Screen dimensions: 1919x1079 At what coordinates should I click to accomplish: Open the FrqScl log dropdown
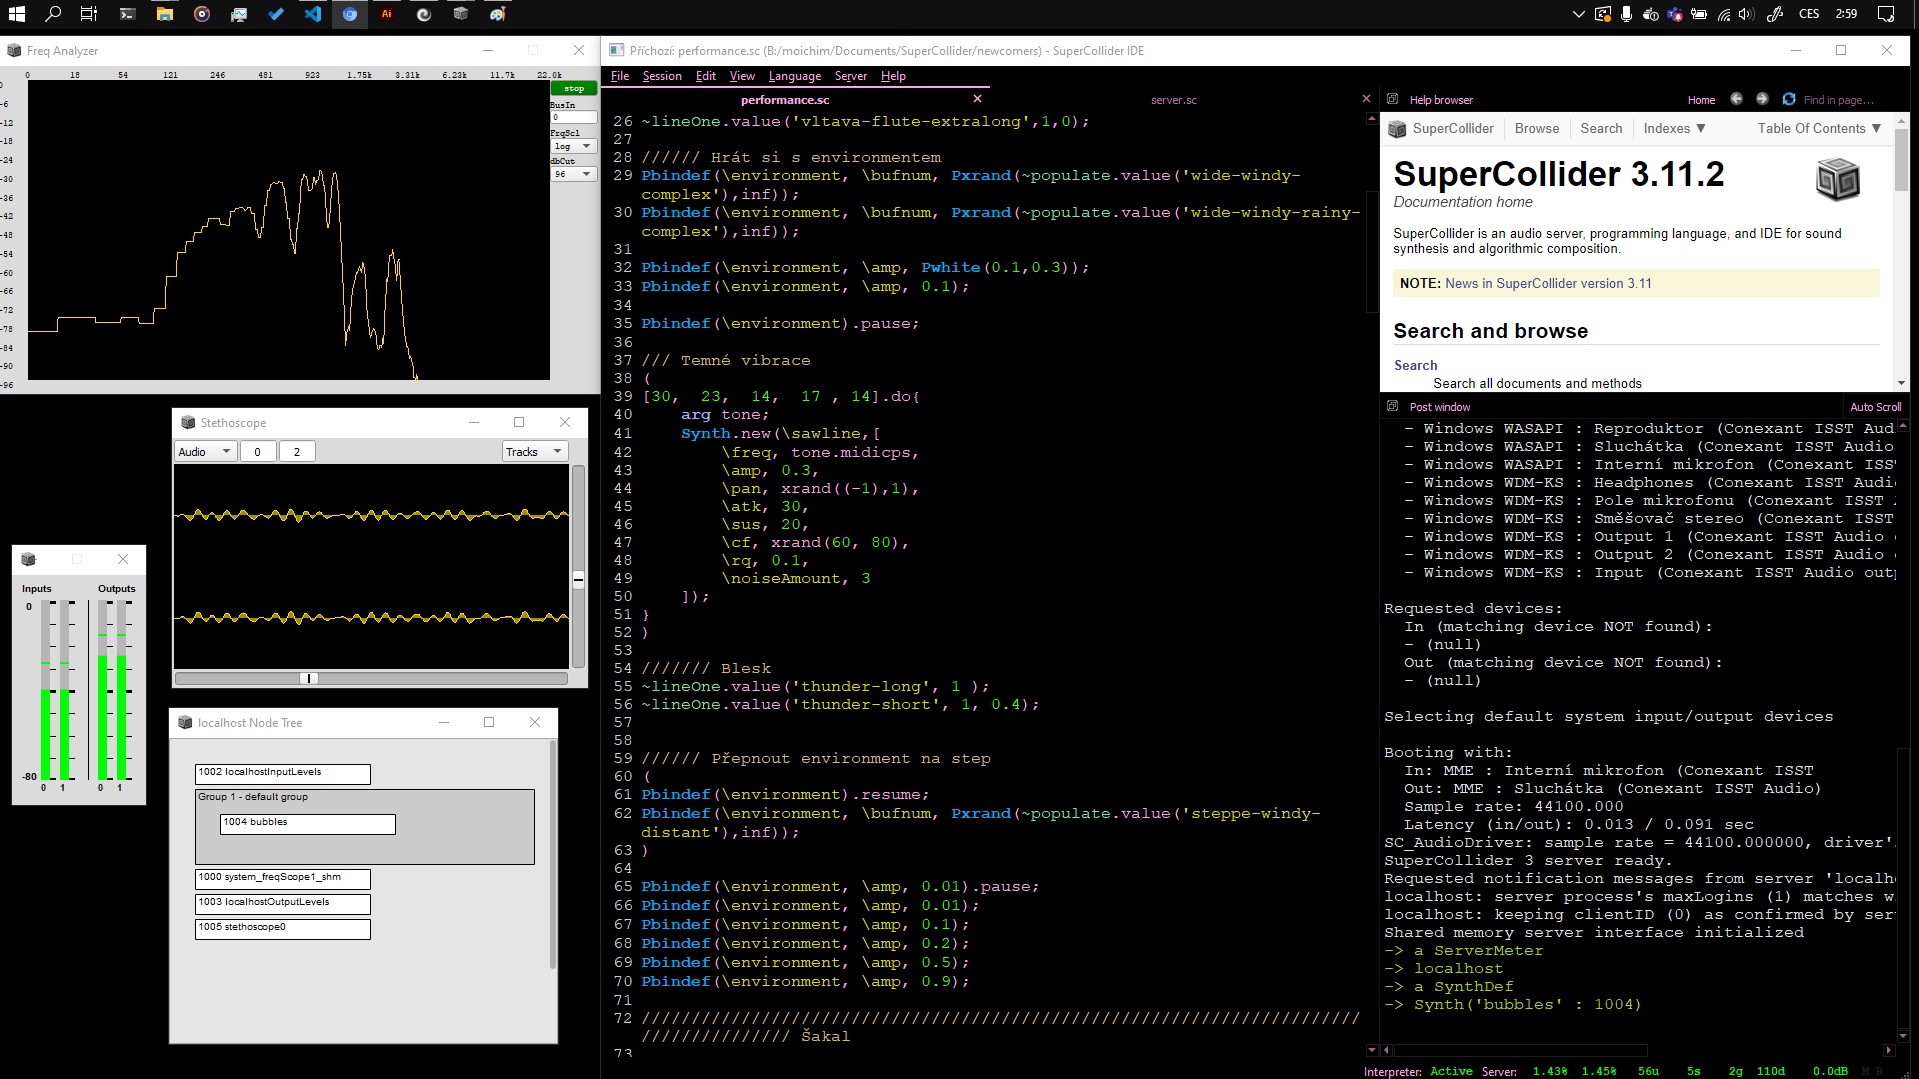574,146
